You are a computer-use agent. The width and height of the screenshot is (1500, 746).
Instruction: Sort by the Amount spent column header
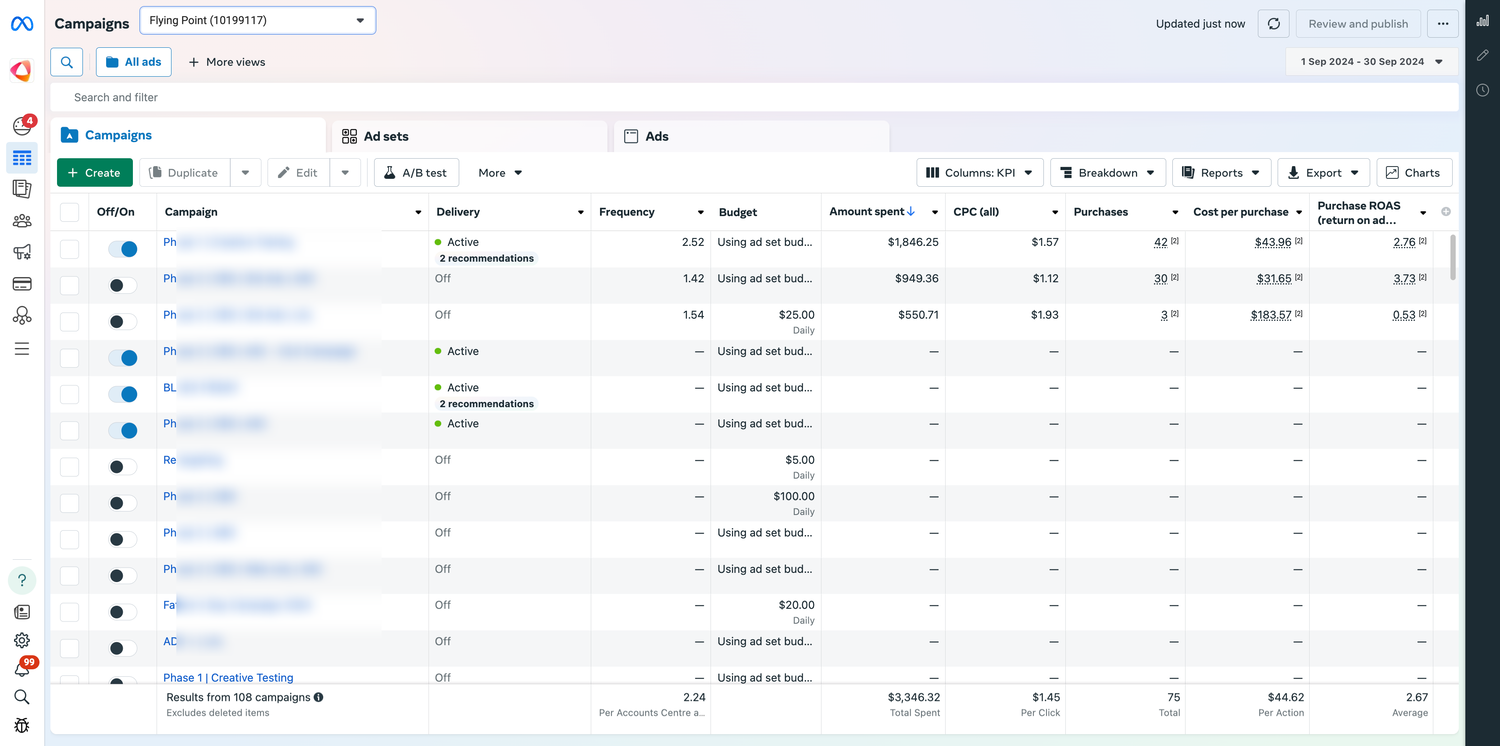click(x=872, y=212)
